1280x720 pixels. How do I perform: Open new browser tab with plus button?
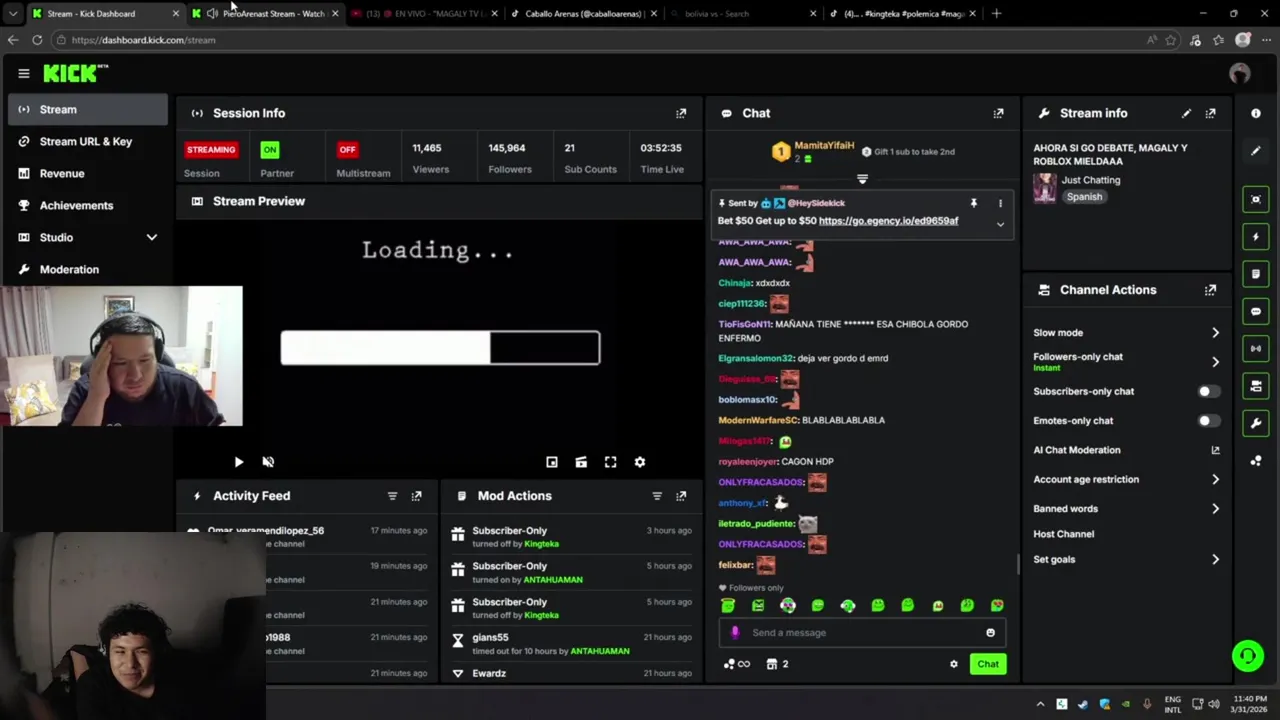[996, 14]
